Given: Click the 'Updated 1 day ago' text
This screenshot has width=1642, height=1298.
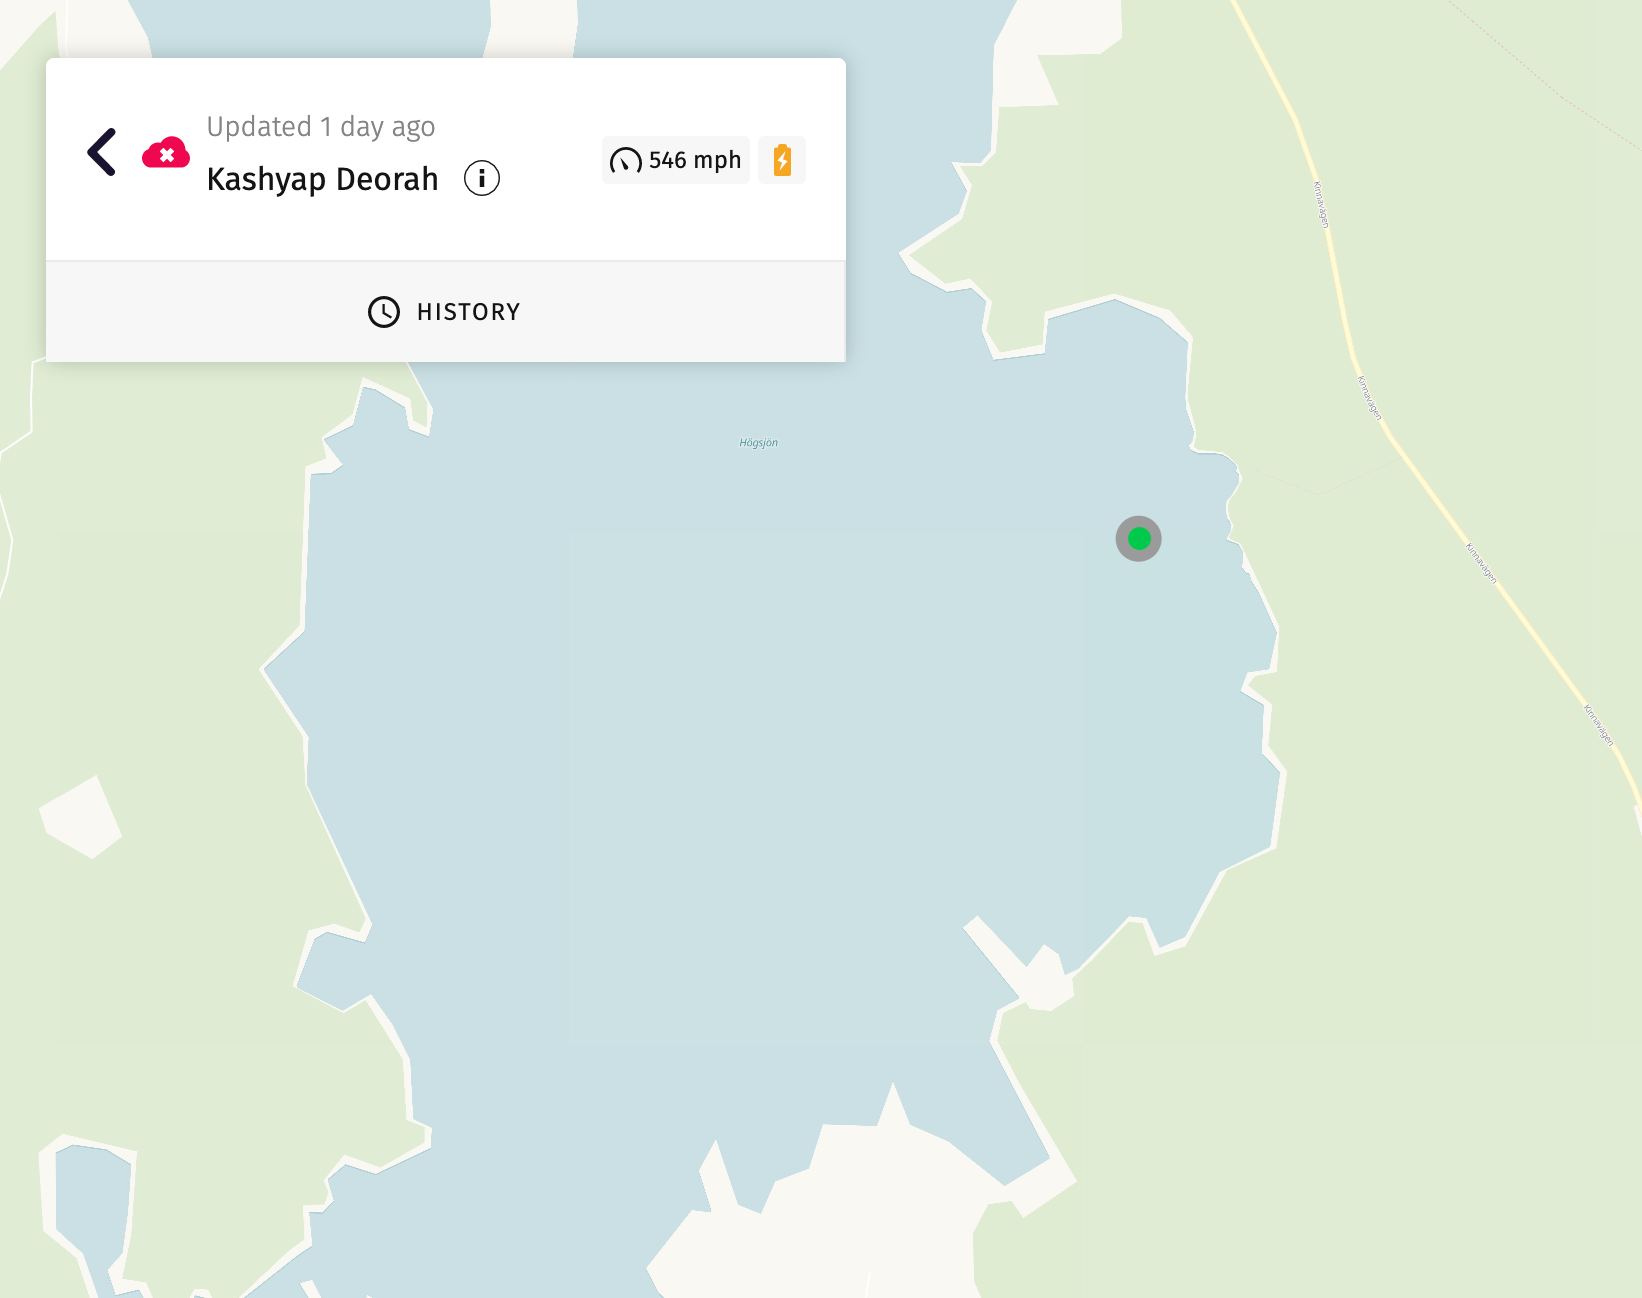Looking at the screenshot, I should (x=321, y=127).
